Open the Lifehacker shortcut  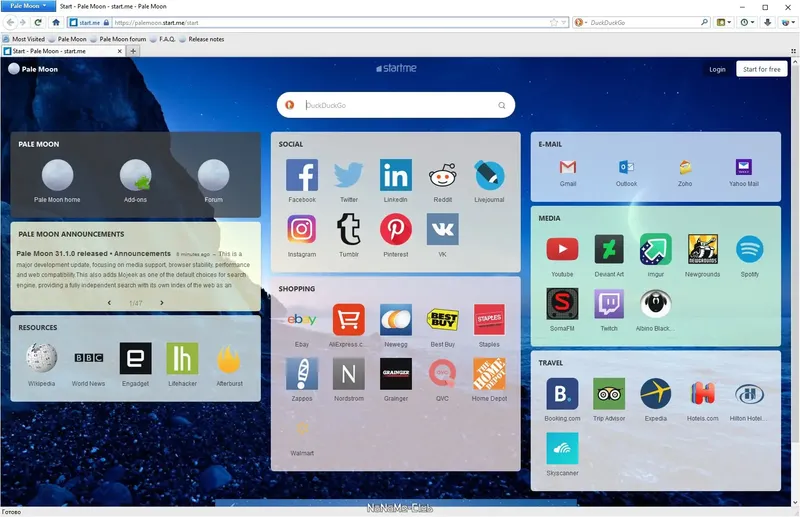click(x=182, y=358)
